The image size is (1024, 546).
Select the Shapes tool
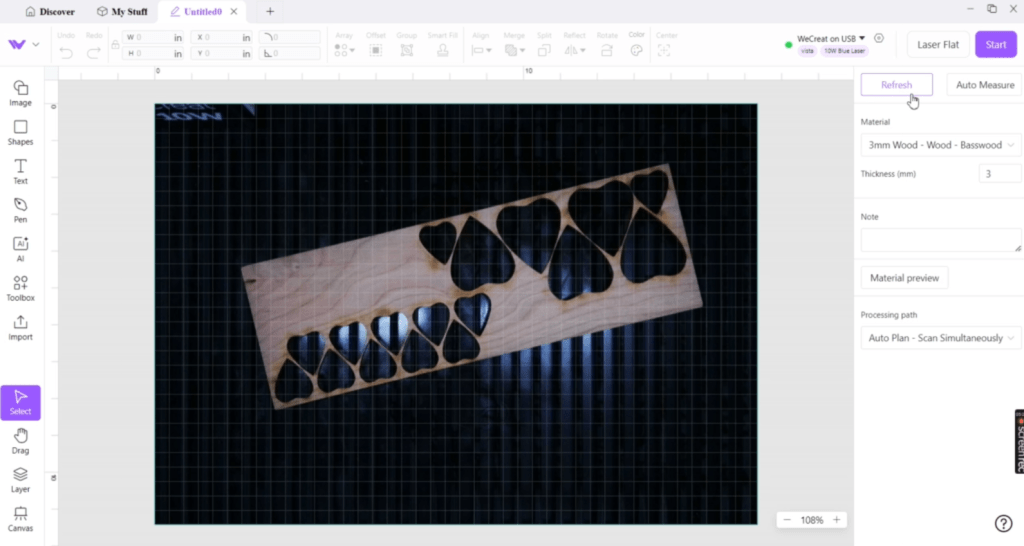[20, 132]
